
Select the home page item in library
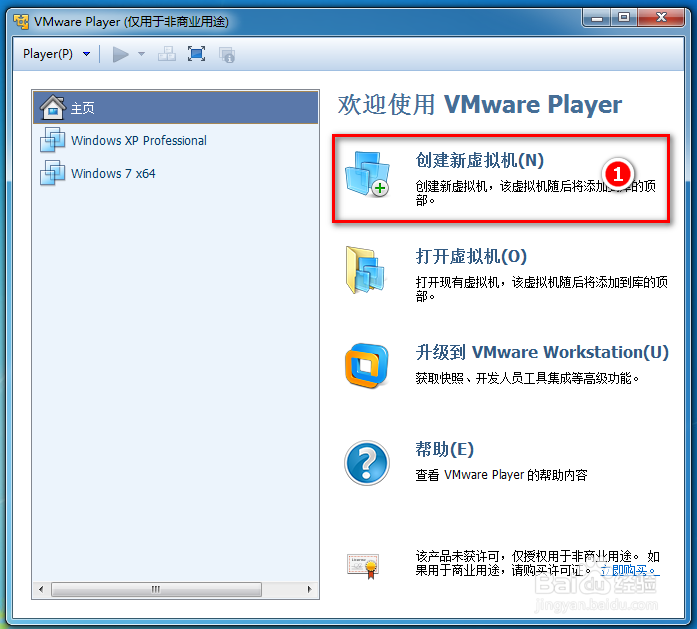click(x=176, y=107)
